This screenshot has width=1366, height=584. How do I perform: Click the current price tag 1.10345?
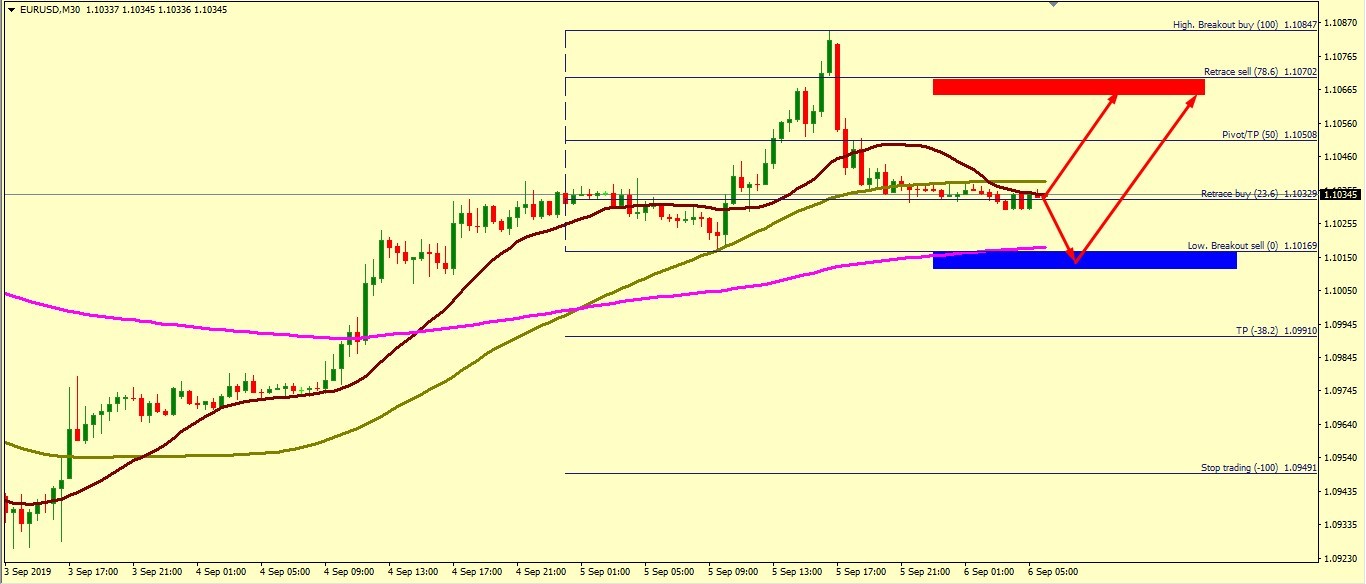pyautogui.click(x=1341, y=194)
